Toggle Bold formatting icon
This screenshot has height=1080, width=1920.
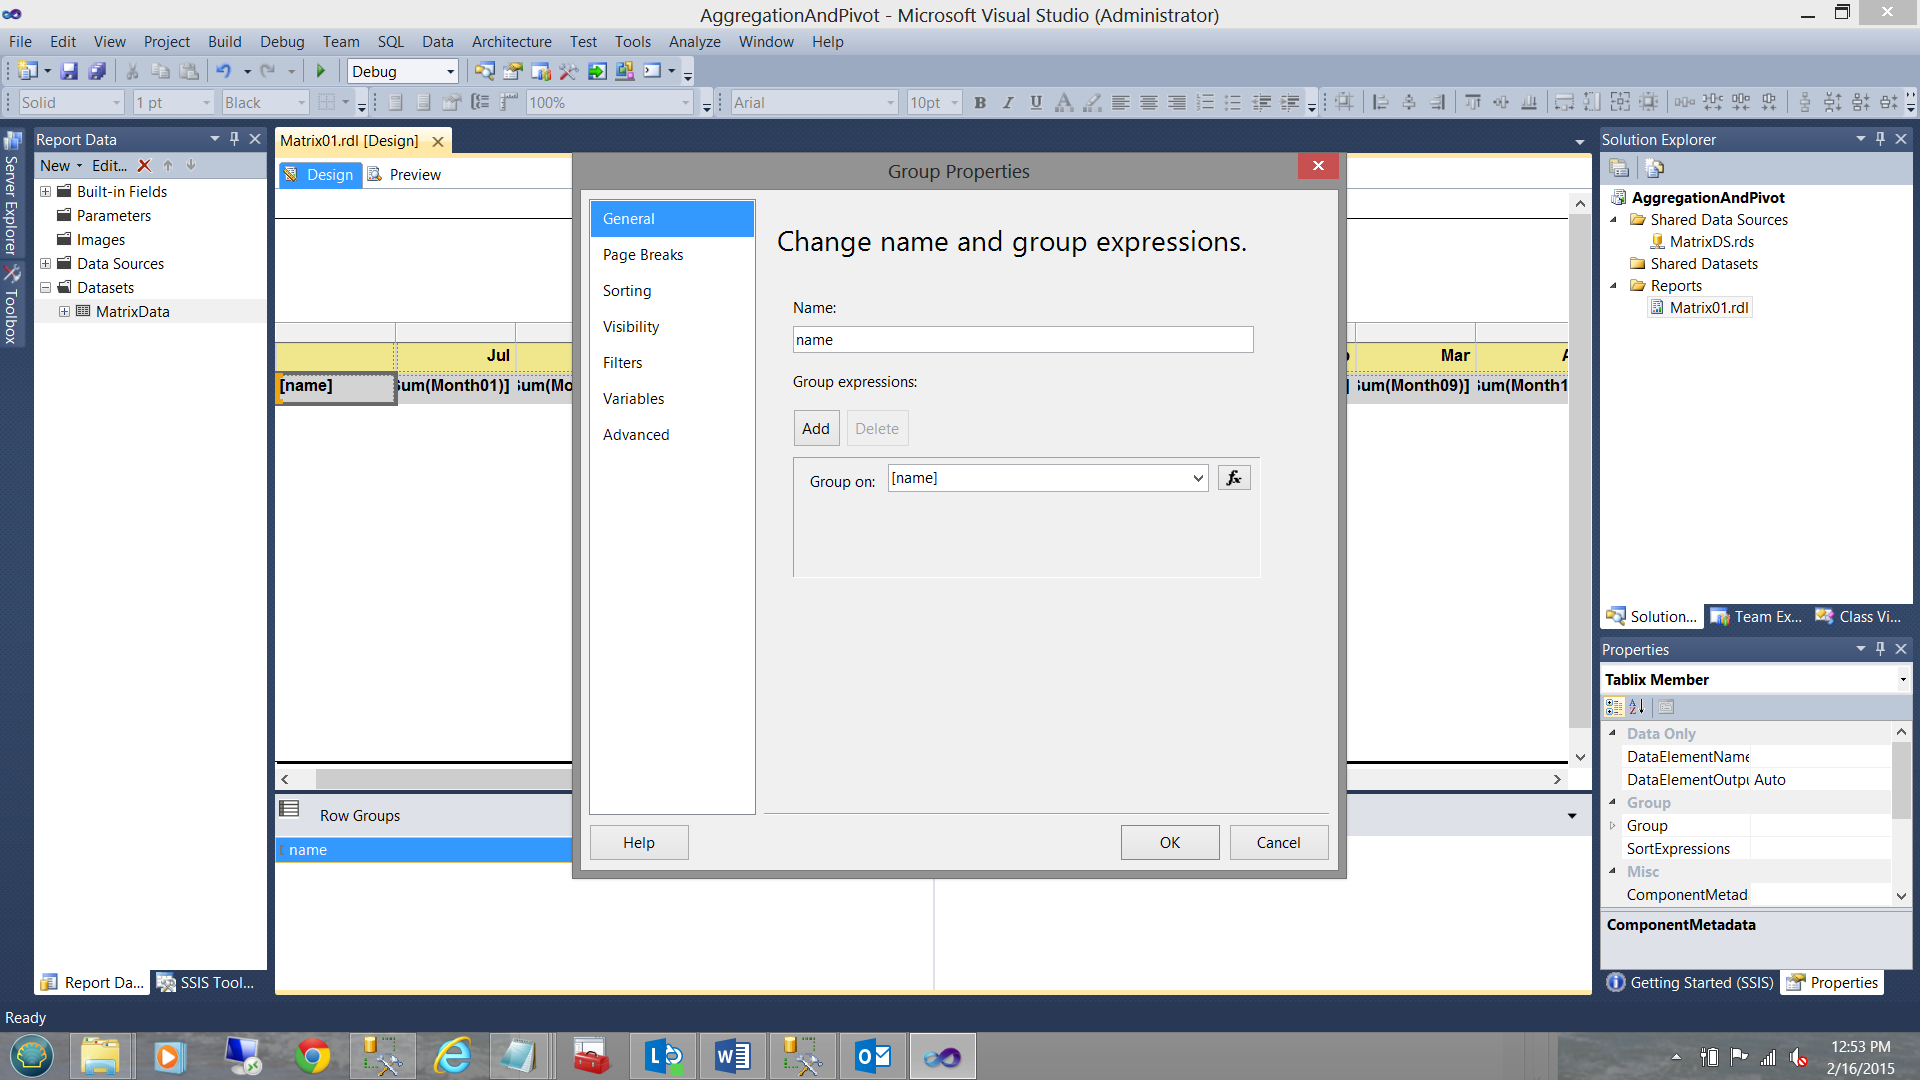(980, 102)
